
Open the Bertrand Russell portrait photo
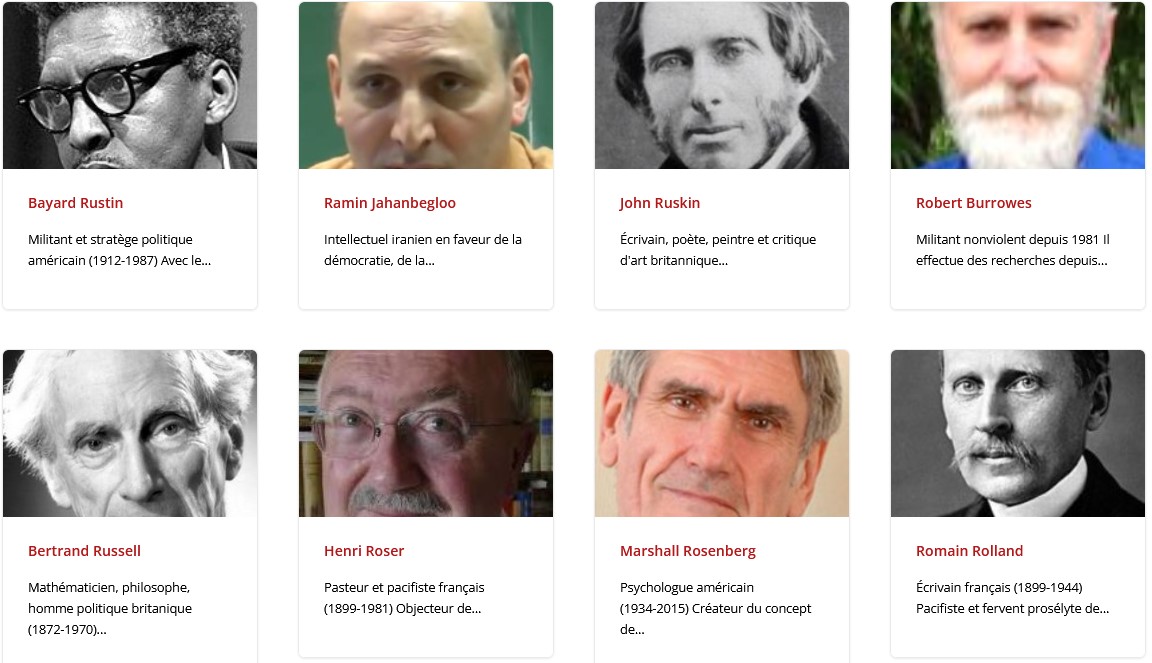pyautogui.click(x=130, y=434)
